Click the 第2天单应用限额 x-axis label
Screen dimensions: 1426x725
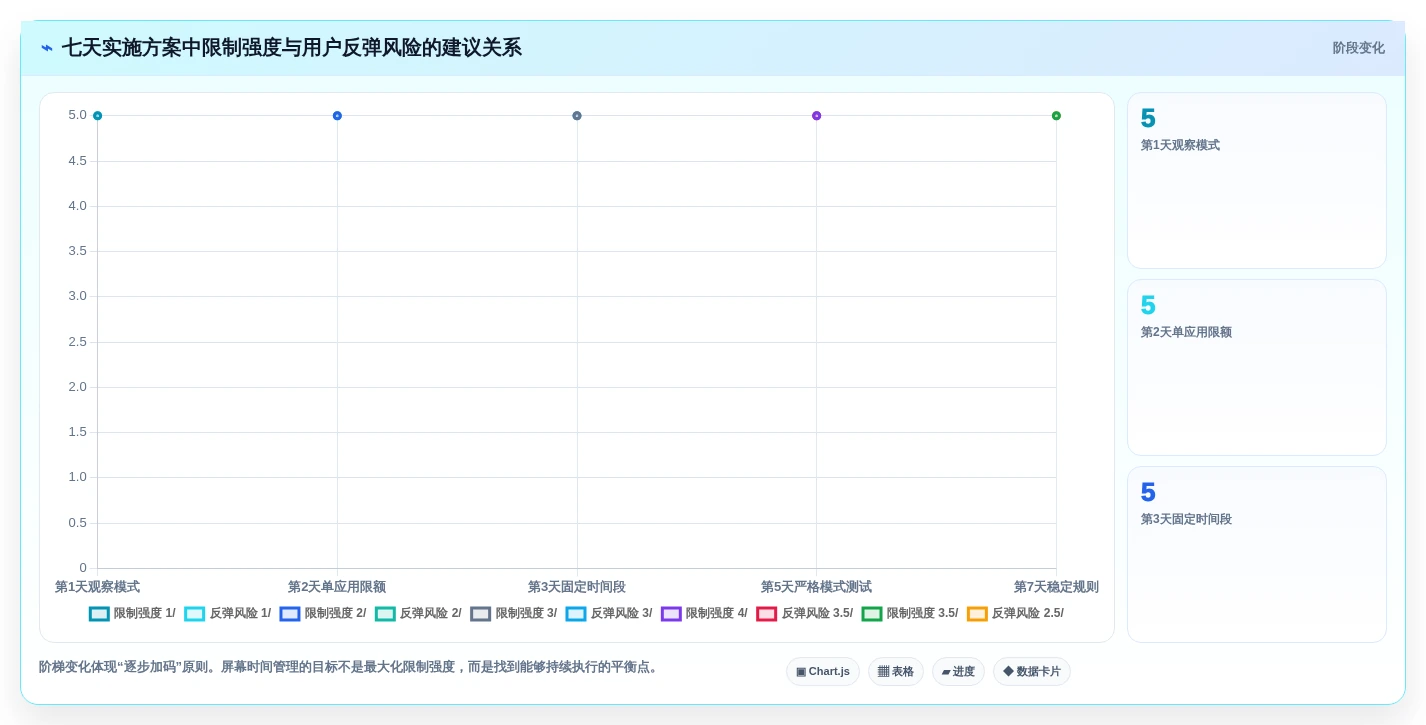click(337, 587)
